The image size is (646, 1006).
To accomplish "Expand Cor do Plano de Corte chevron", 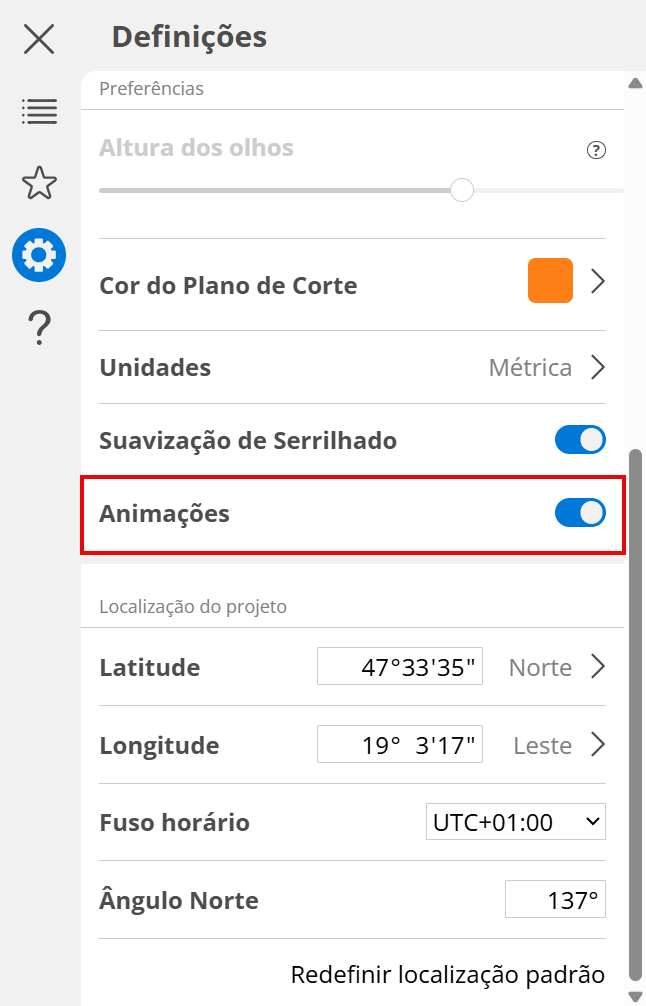I will (598, 281).
